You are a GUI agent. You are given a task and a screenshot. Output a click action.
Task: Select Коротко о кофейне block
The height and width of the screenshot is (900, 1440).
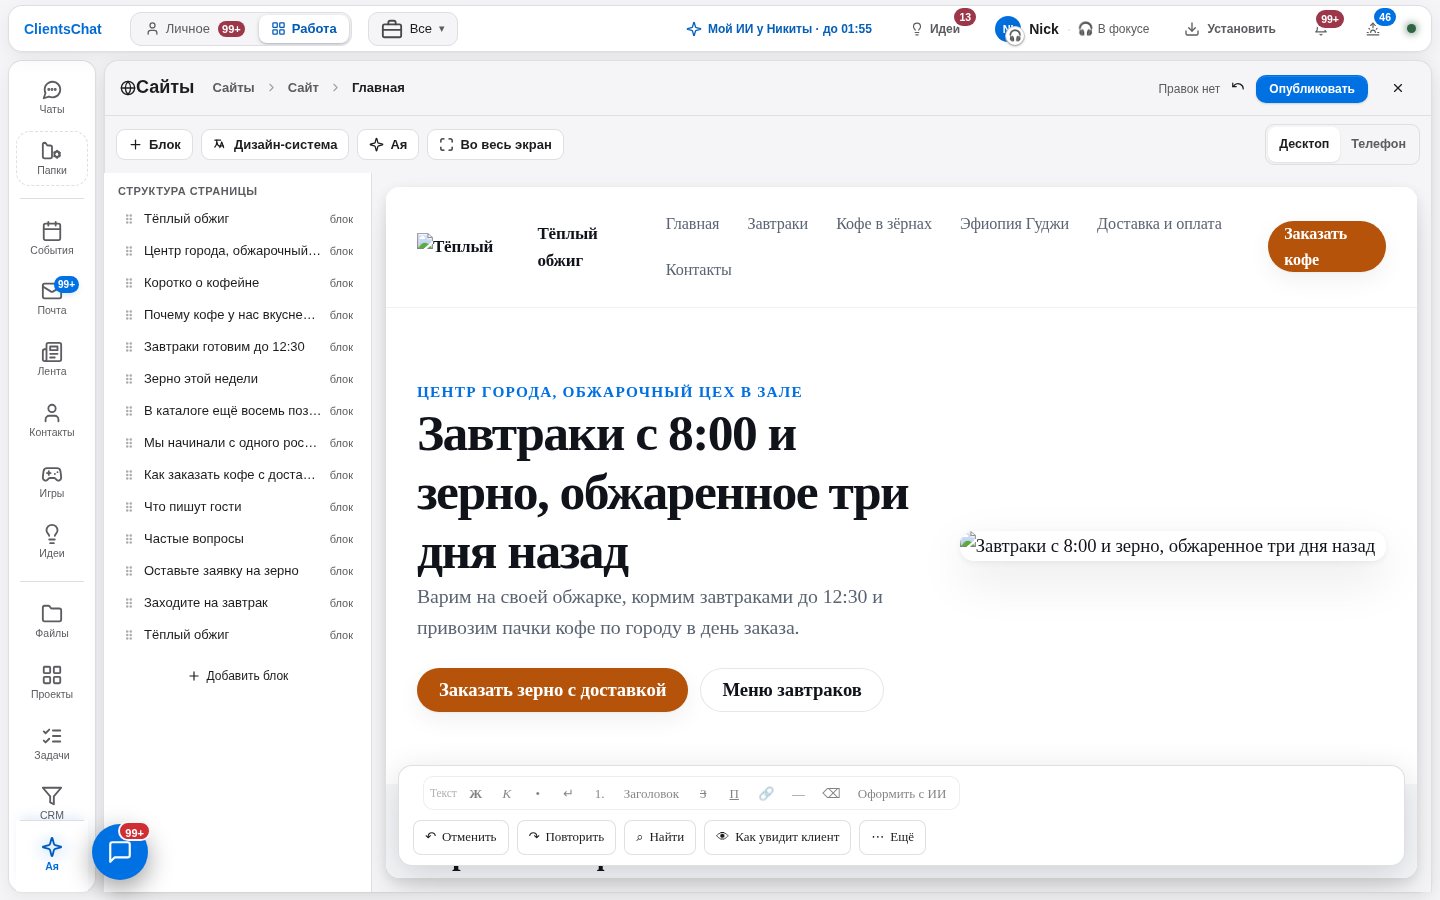238,283
